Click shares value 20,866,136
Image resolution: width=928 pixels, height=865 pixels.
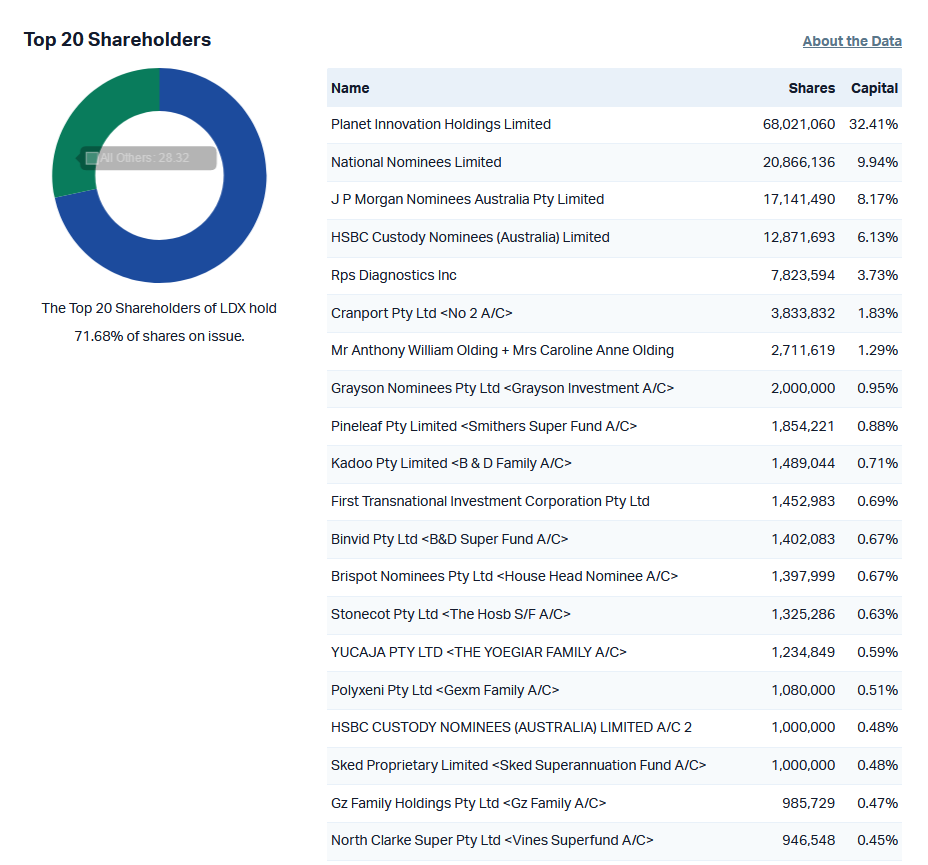(x=798, y=162)
